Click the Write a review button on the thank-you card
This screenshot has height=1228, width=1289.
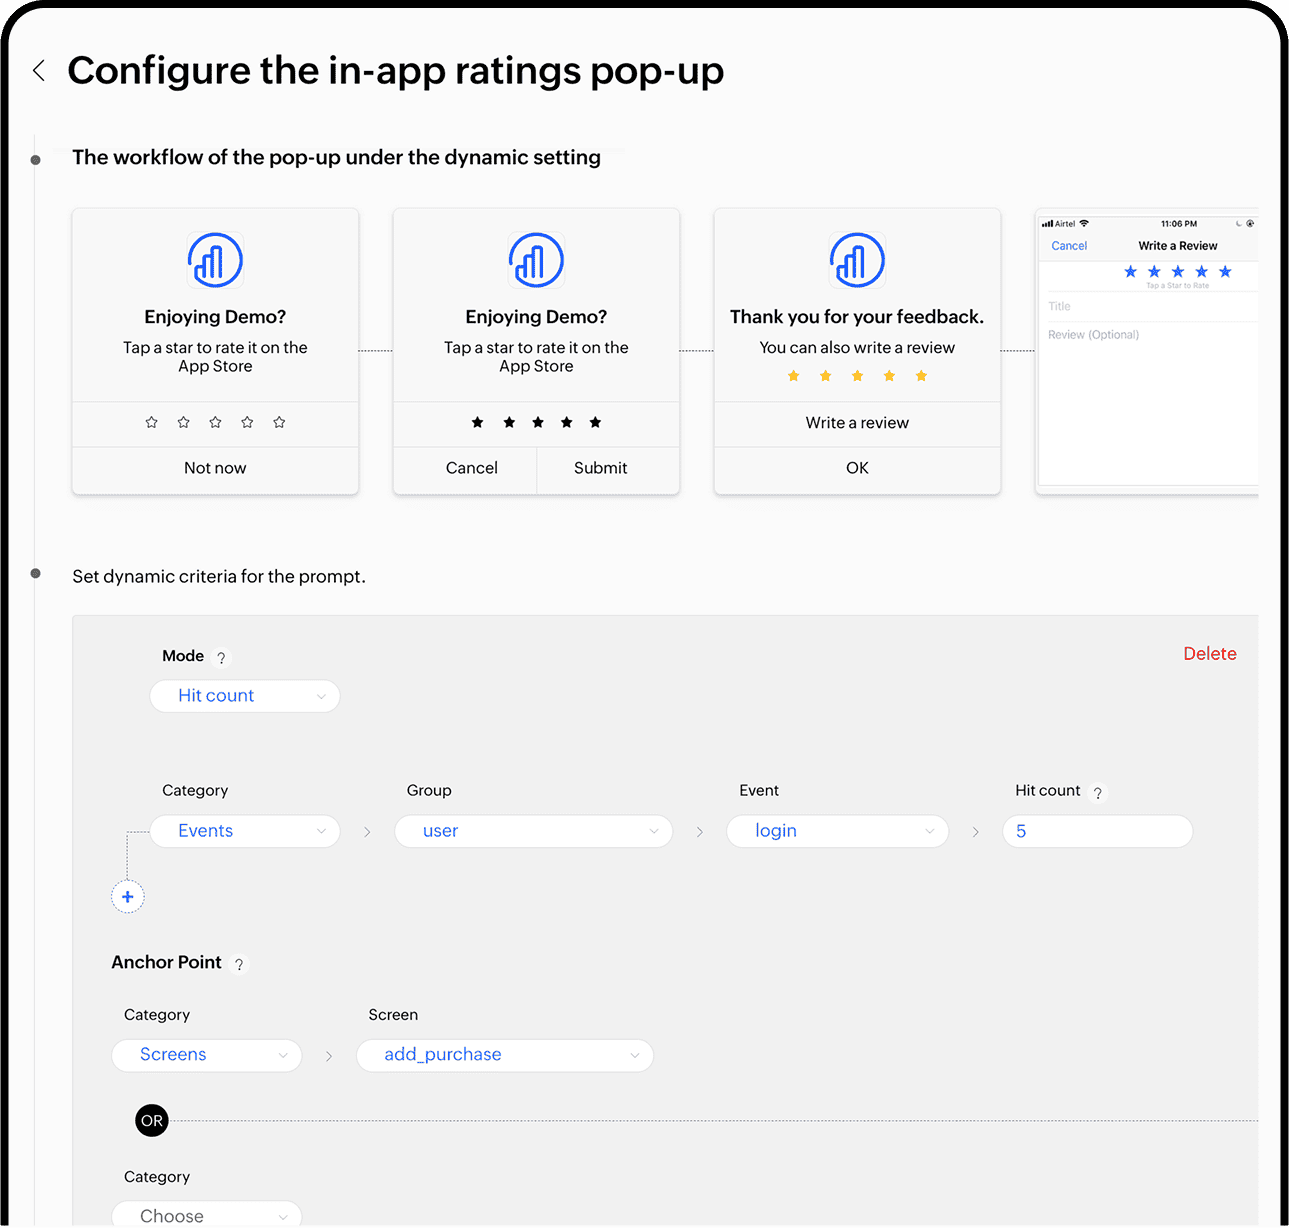pos(856,423)
